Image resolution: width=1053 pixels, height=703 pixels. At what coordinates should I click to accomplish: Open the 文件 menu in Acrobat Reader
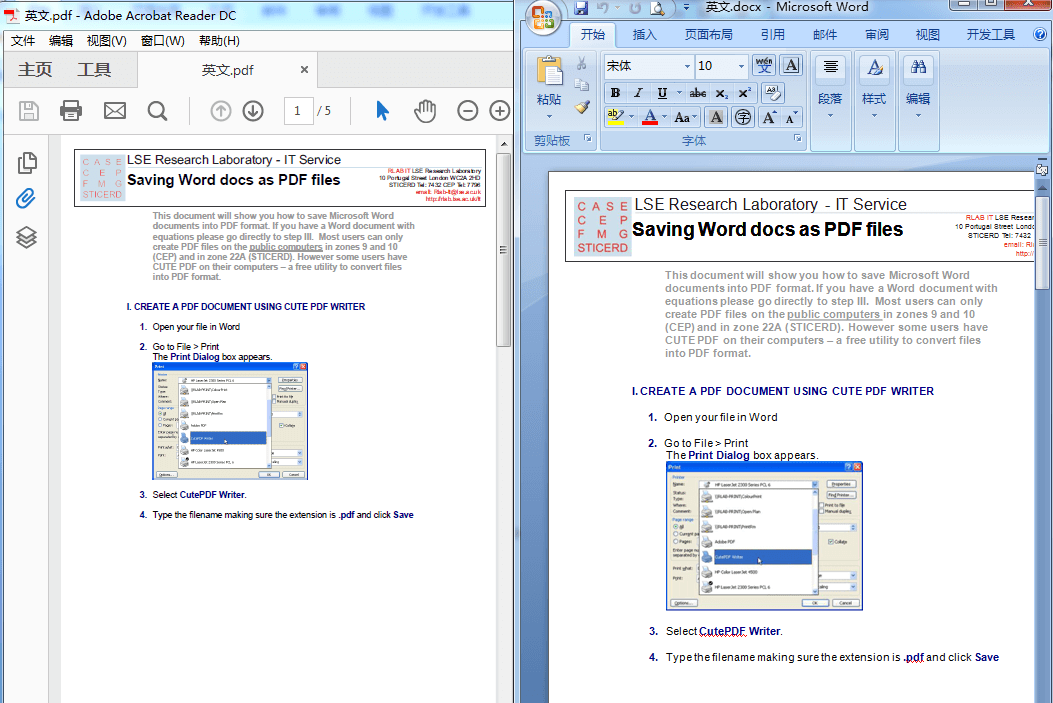point(23,41)
